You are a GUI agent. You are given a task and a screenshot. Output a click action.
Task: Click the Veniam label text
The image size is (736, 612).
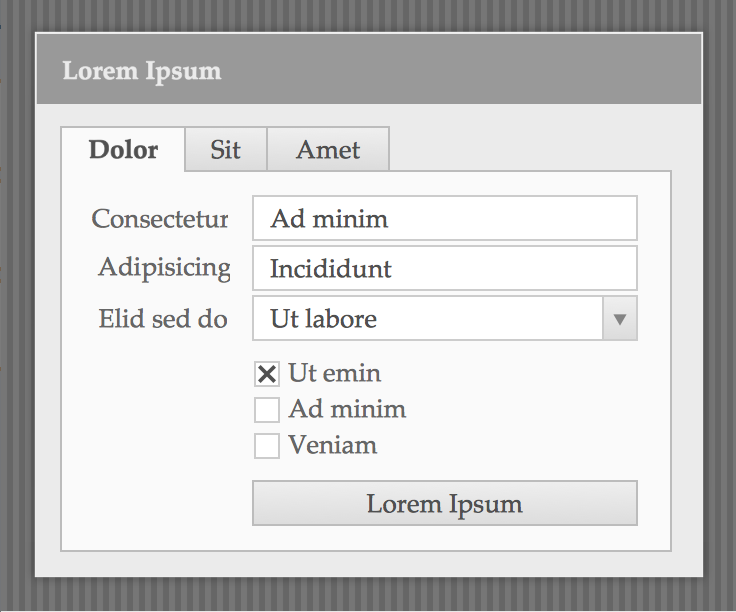[332, 445]
